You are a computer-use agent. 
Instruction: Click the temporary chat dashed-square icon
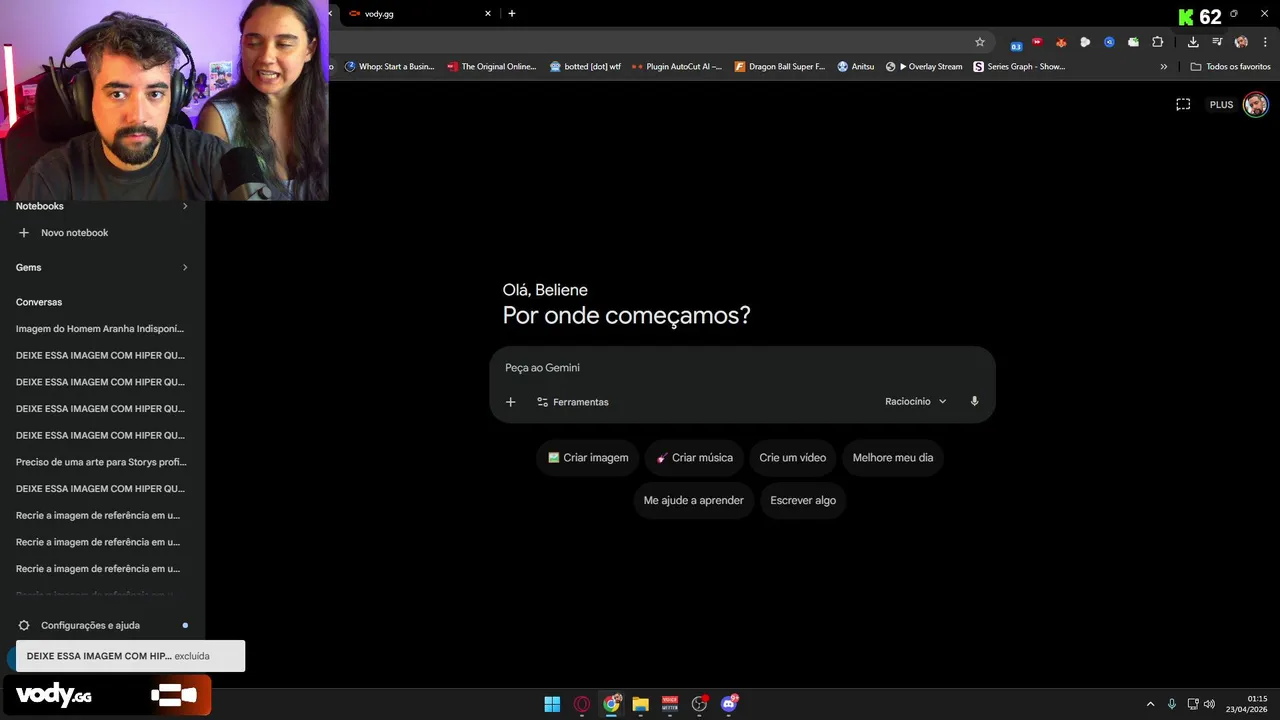coord(1183,104)
